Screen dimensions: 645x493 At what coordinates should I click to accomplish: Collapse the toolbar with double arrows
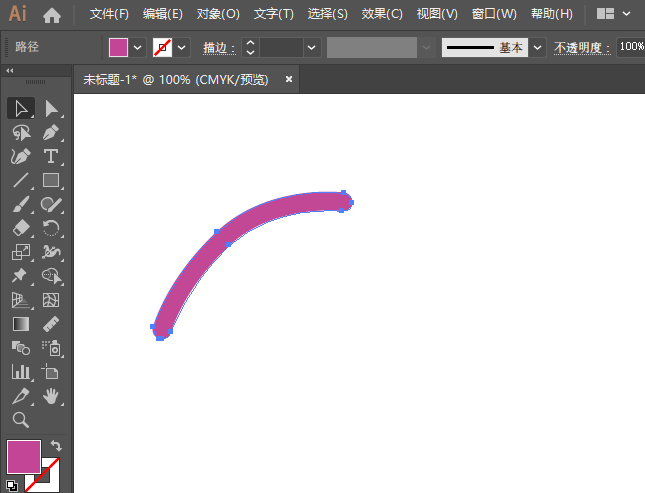click(x=10, y=71)
